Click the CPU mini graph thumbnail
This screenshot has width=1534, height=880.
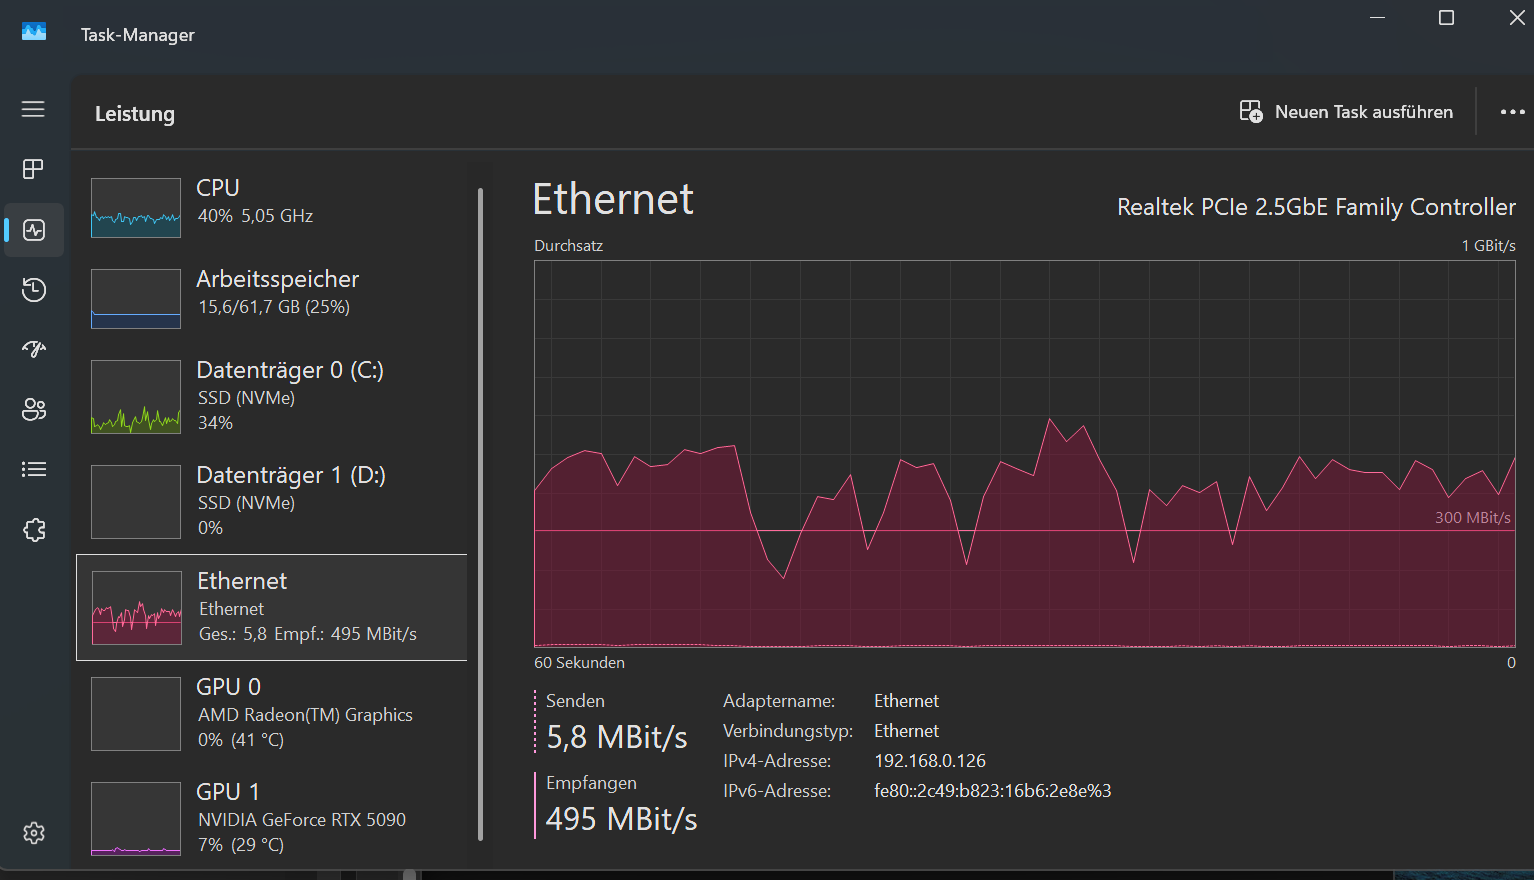pos(136,208)
